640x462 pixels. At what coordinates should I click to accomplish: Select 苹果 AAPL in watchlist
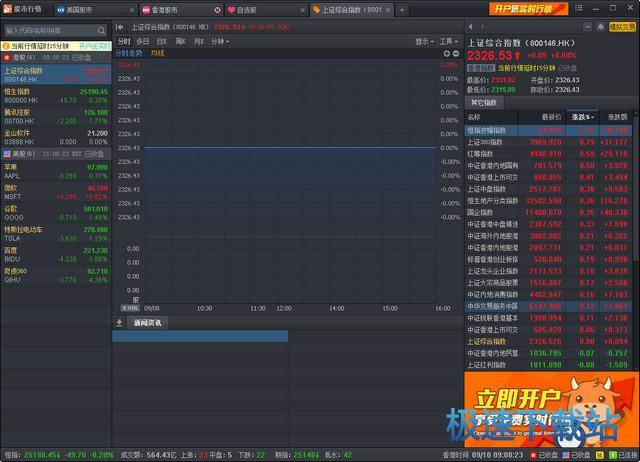coord(56,171)
